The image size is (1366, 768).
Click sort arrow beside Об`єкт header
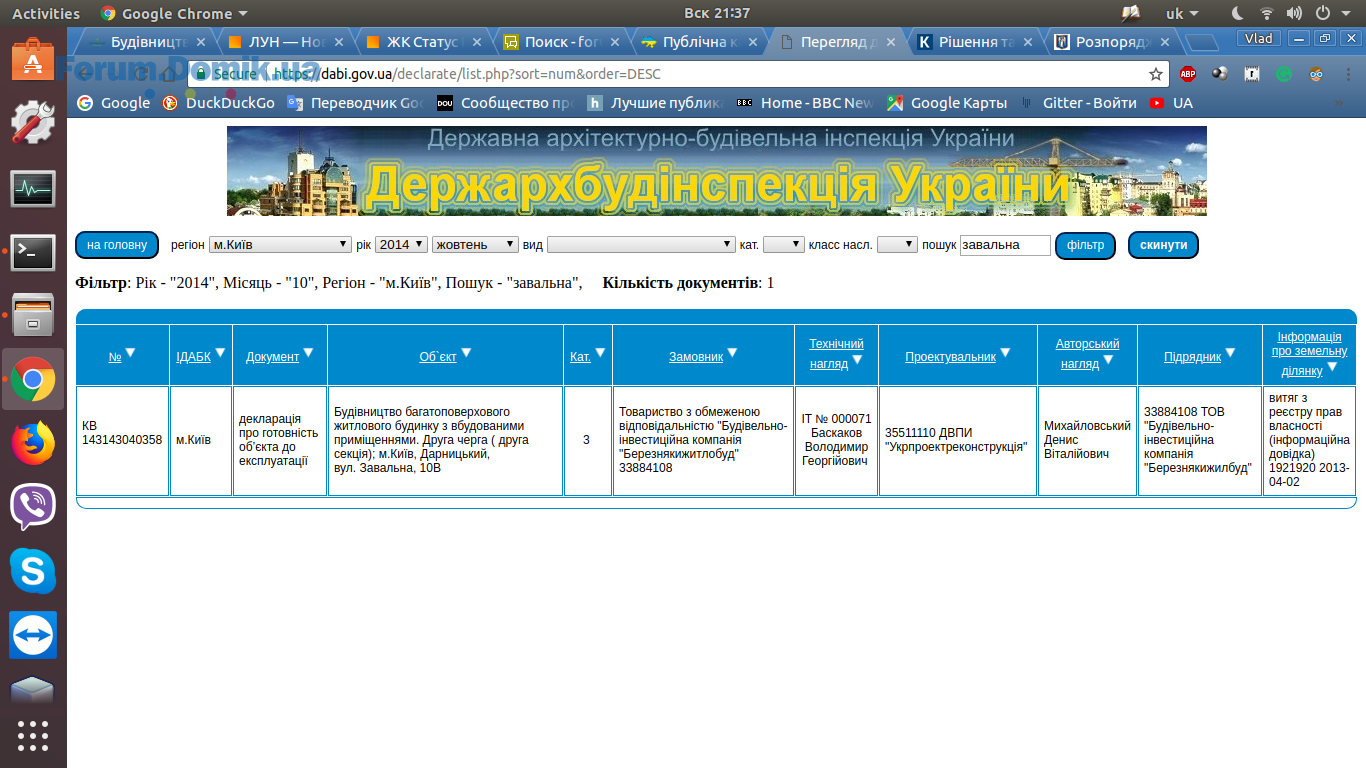(466, 353)
